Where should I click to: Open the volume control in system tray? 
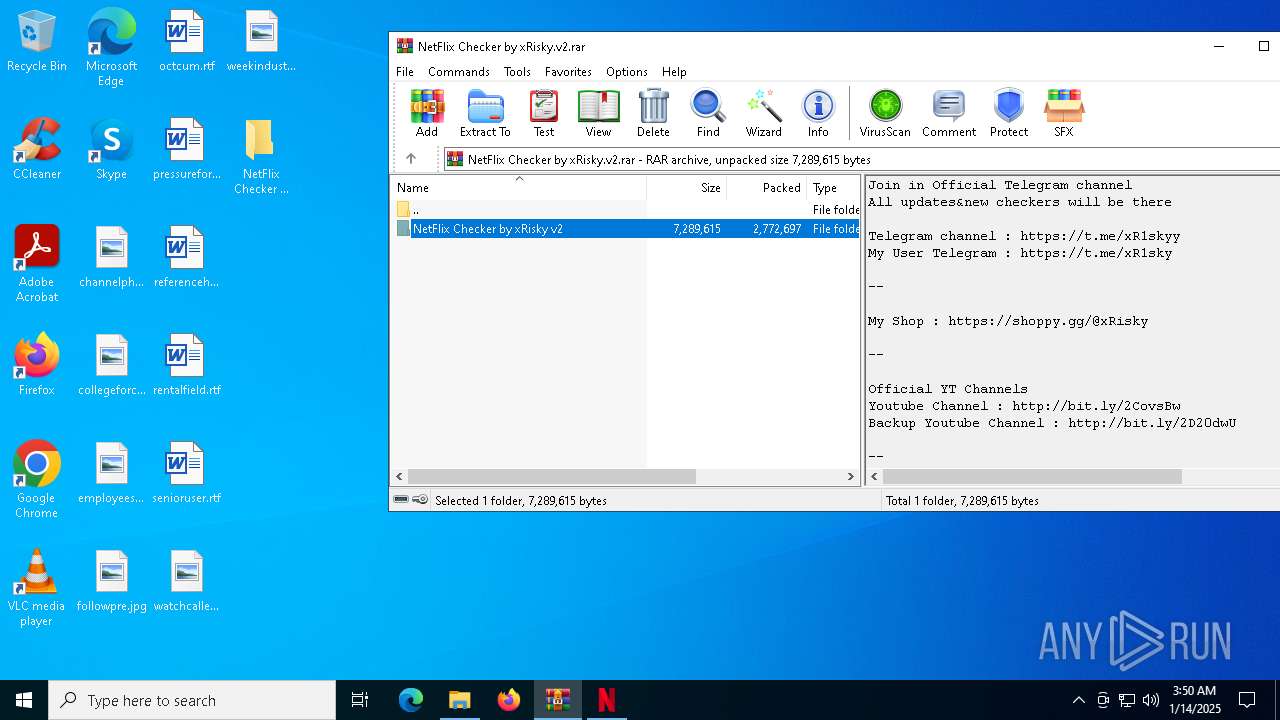1151,700
